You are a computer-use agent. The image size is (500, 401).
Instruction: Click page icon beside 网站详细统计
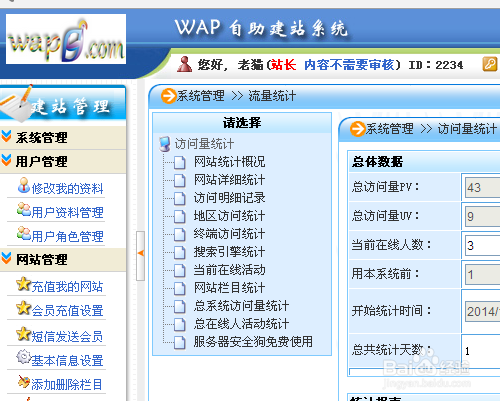pyautogui.click(x=180, y=181)
